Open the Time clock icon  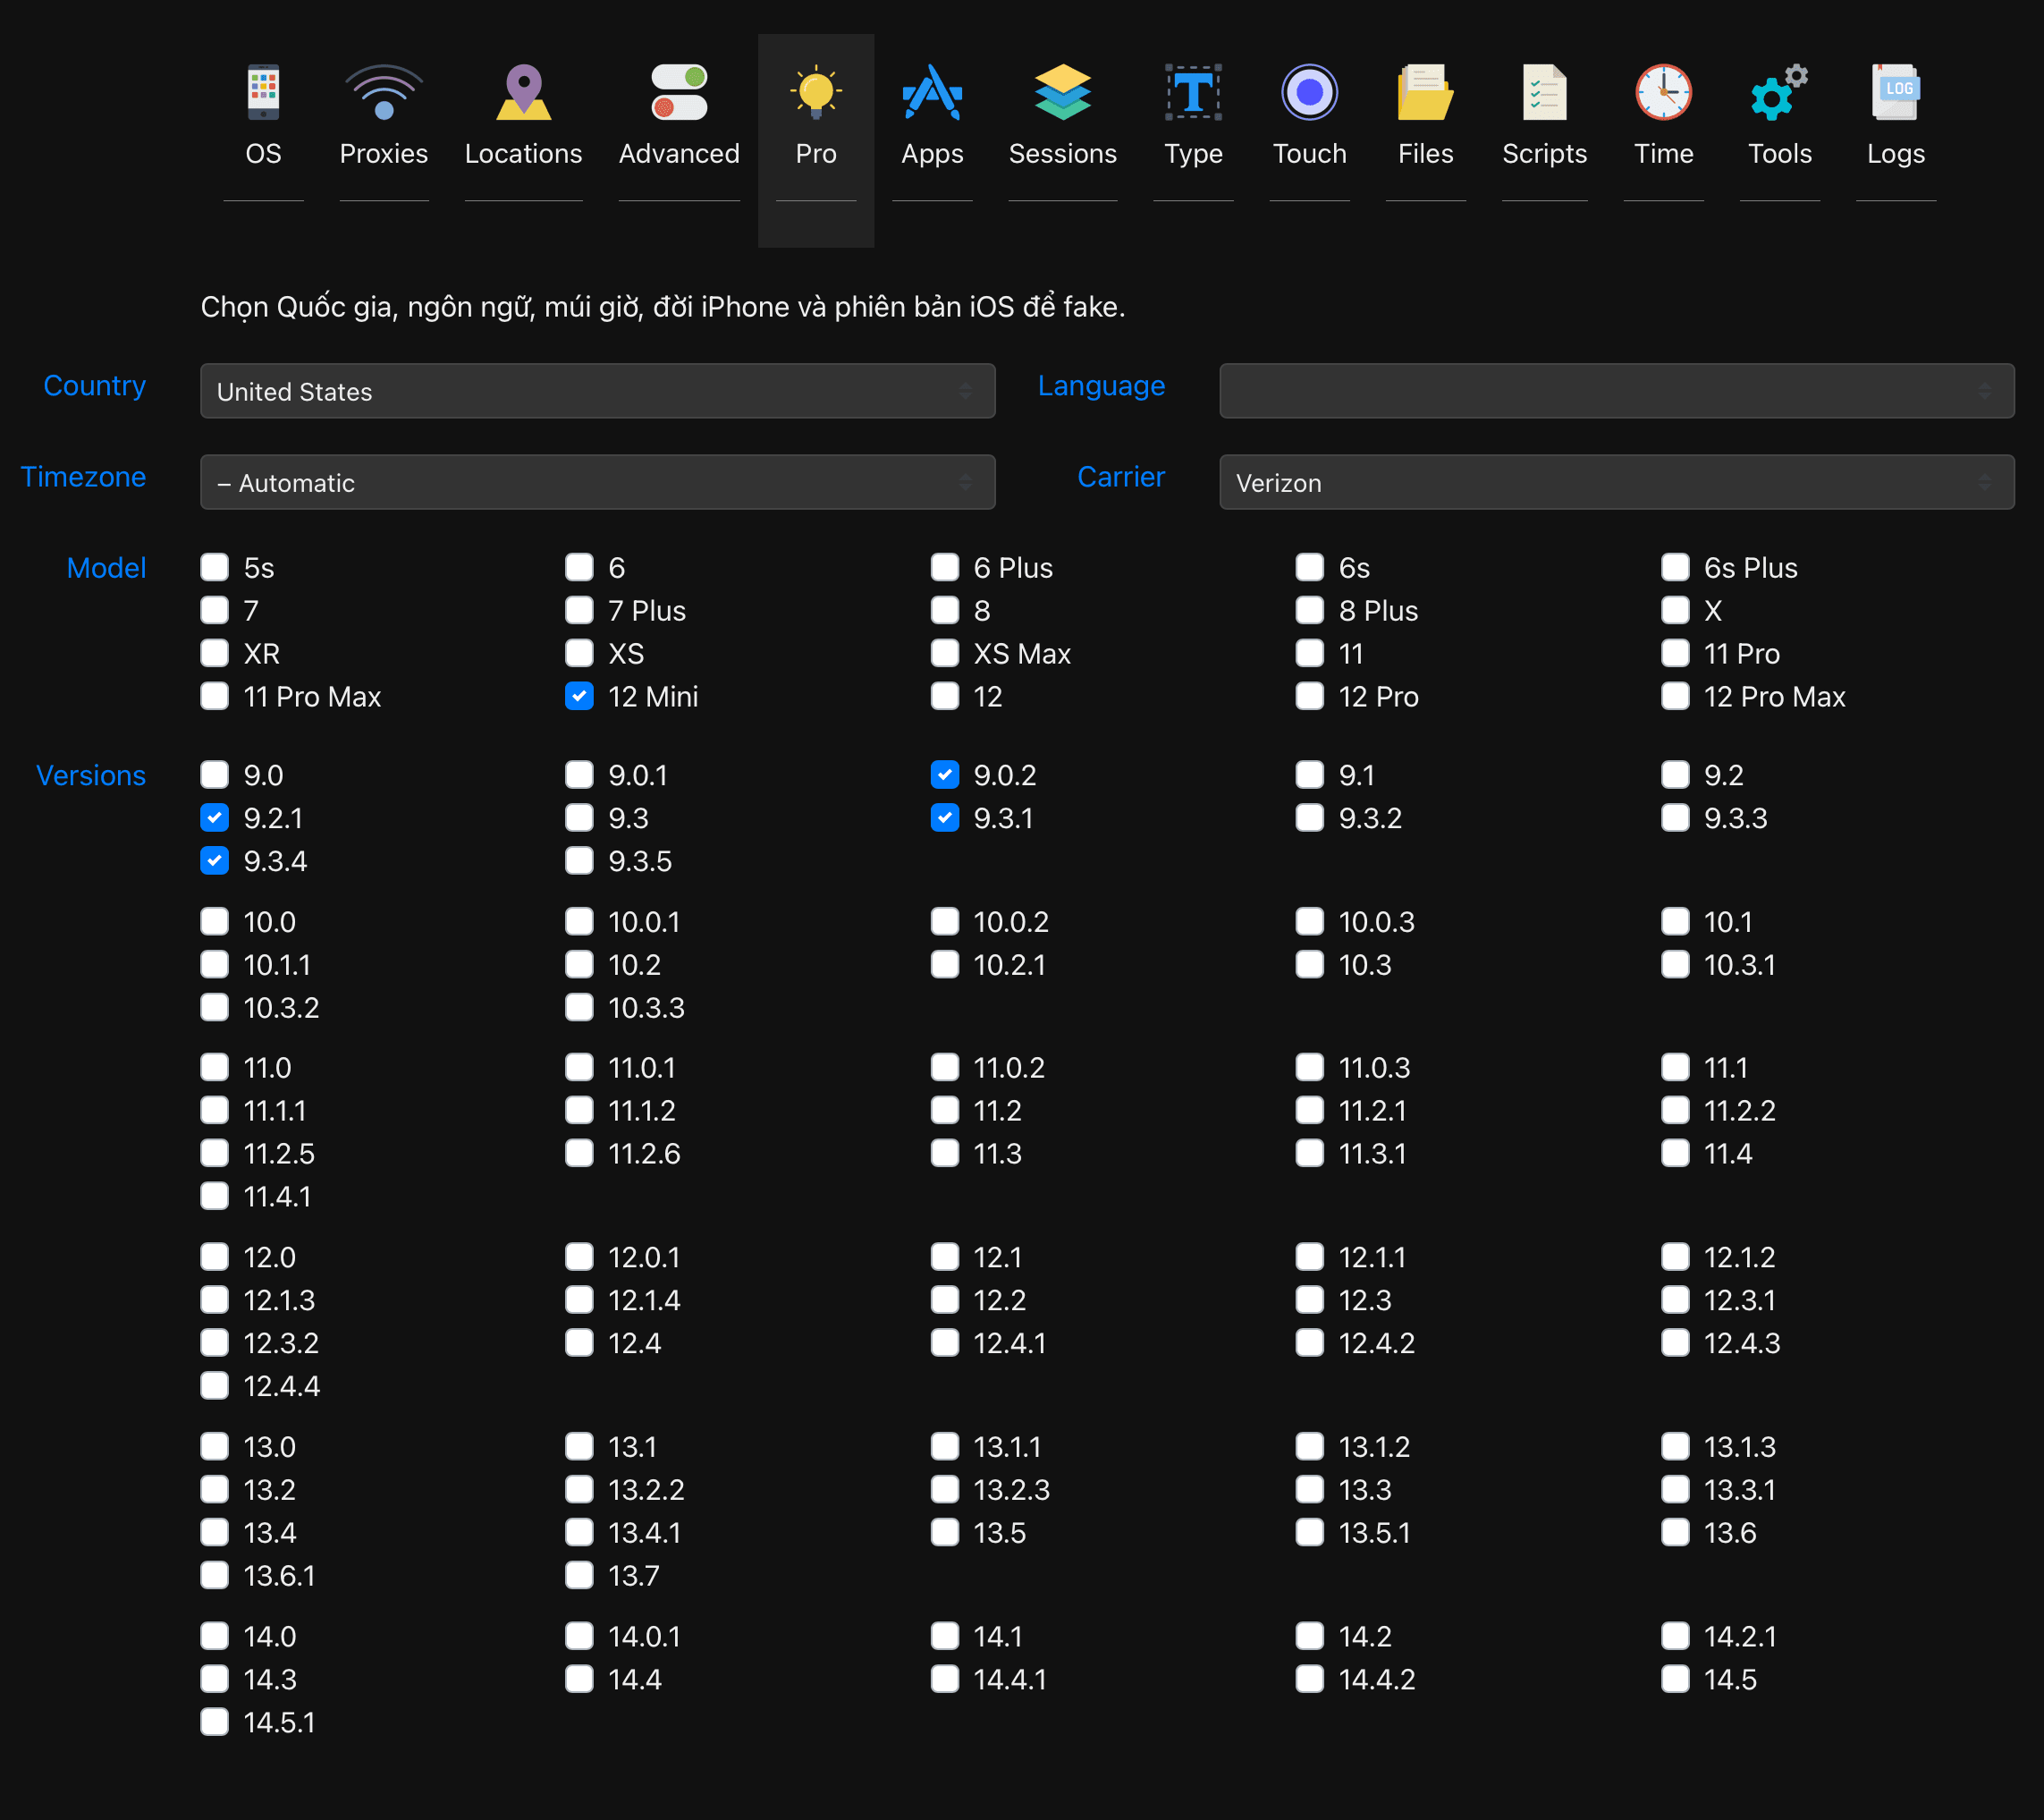click(1663, 92)
